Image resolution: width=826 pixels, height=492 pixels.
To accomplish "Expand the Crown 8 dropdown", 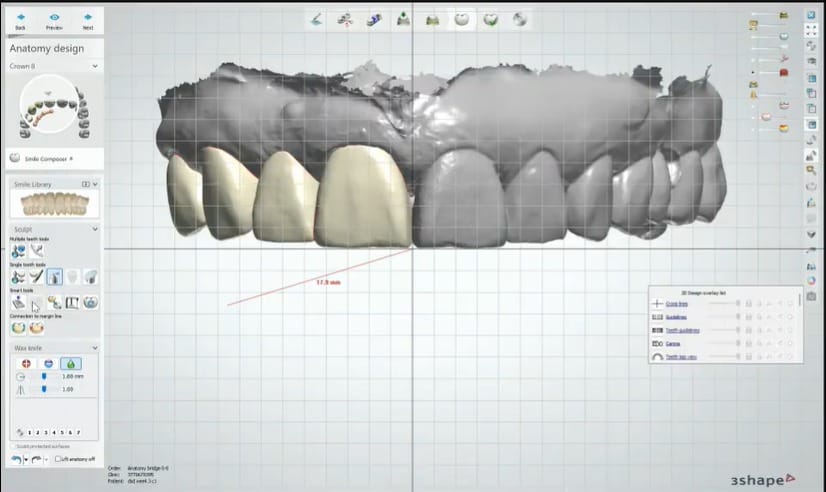I will [94, 66].
